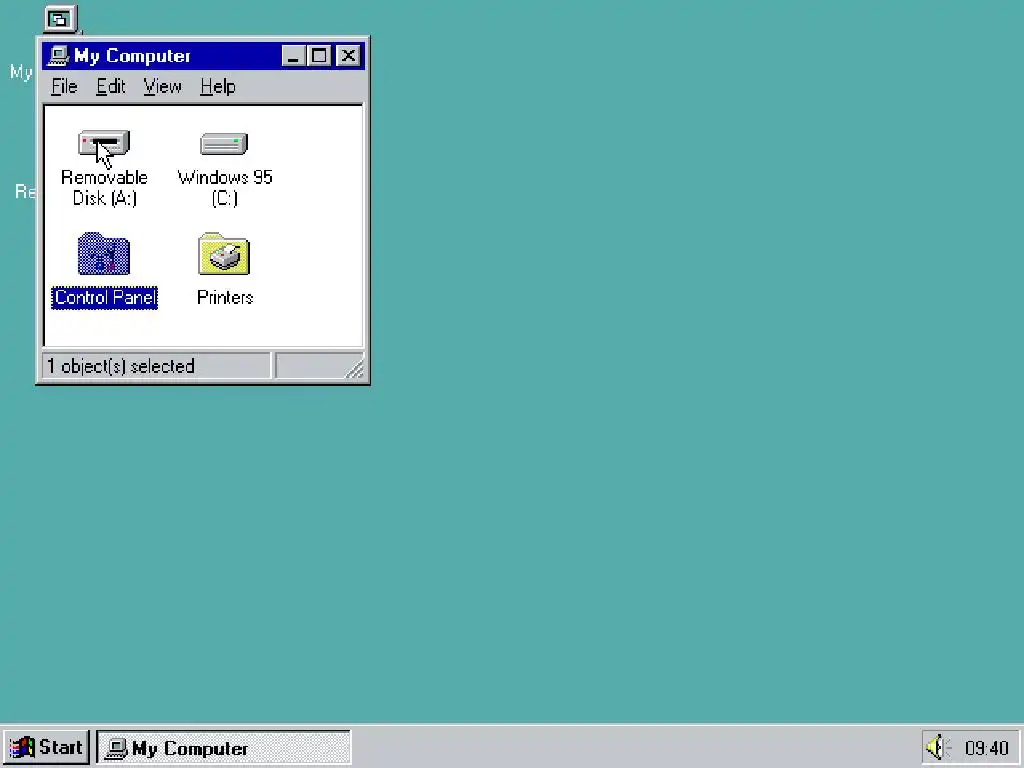Open the File menu
Viewport: 1024px width, 768px height.
tap(64, 86)
